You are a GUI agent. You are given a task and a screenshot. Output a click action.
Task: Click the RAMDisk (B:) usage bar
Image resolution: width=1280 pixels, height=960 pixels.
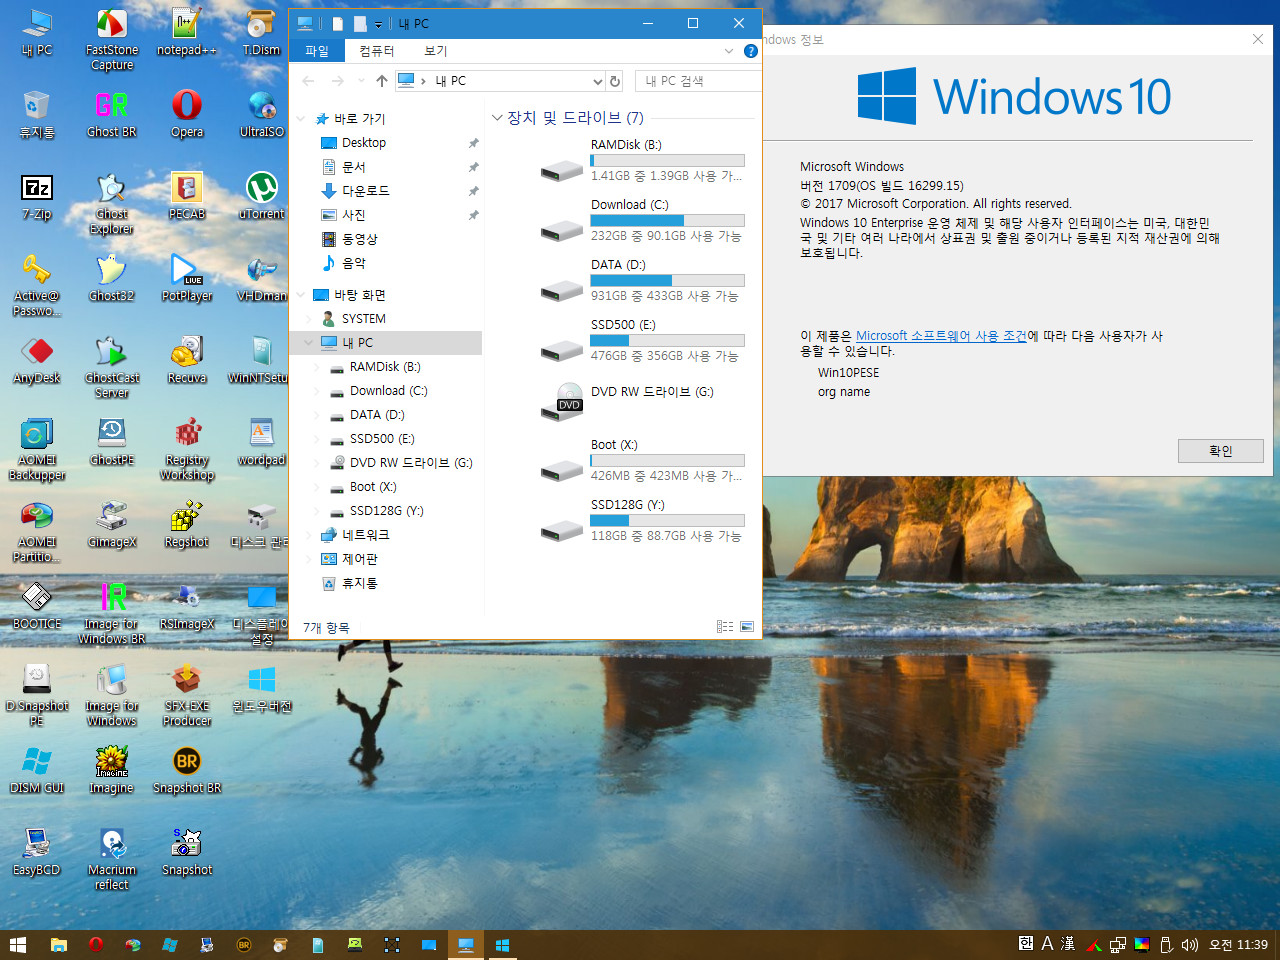[667, 160]
